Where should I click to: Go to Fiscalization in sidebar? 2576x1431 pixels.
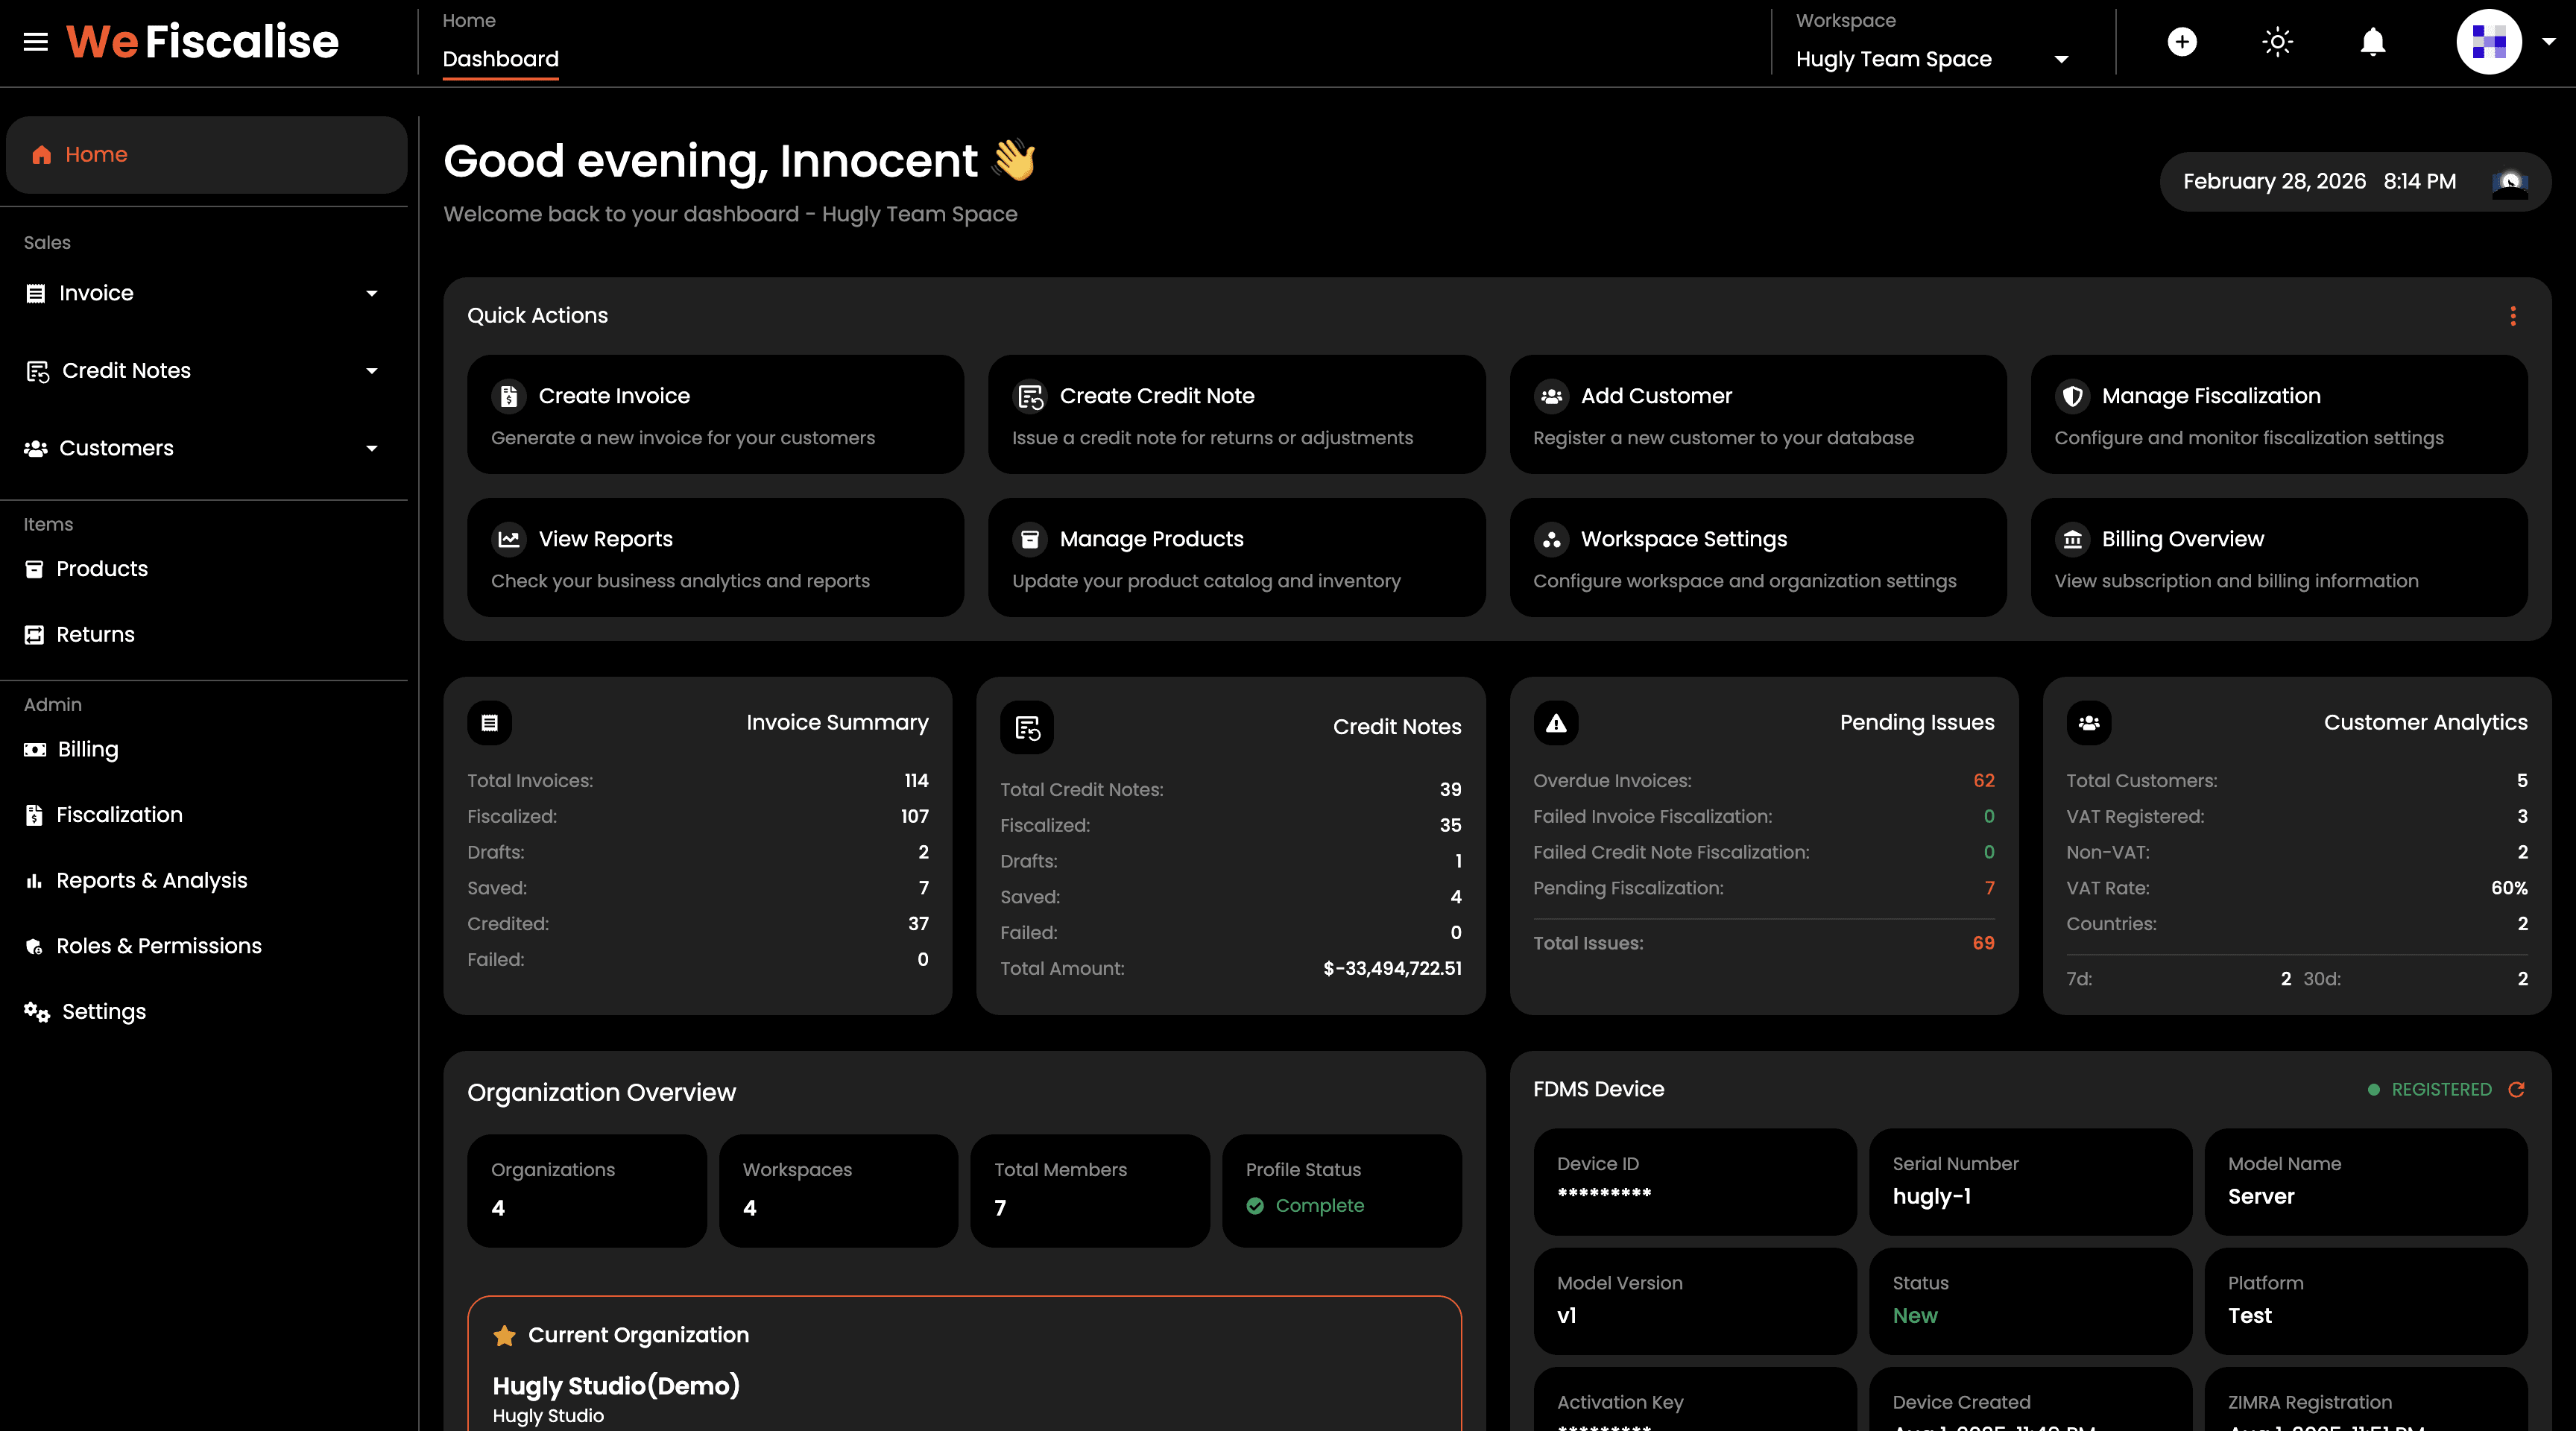click(x=119, y=815)
